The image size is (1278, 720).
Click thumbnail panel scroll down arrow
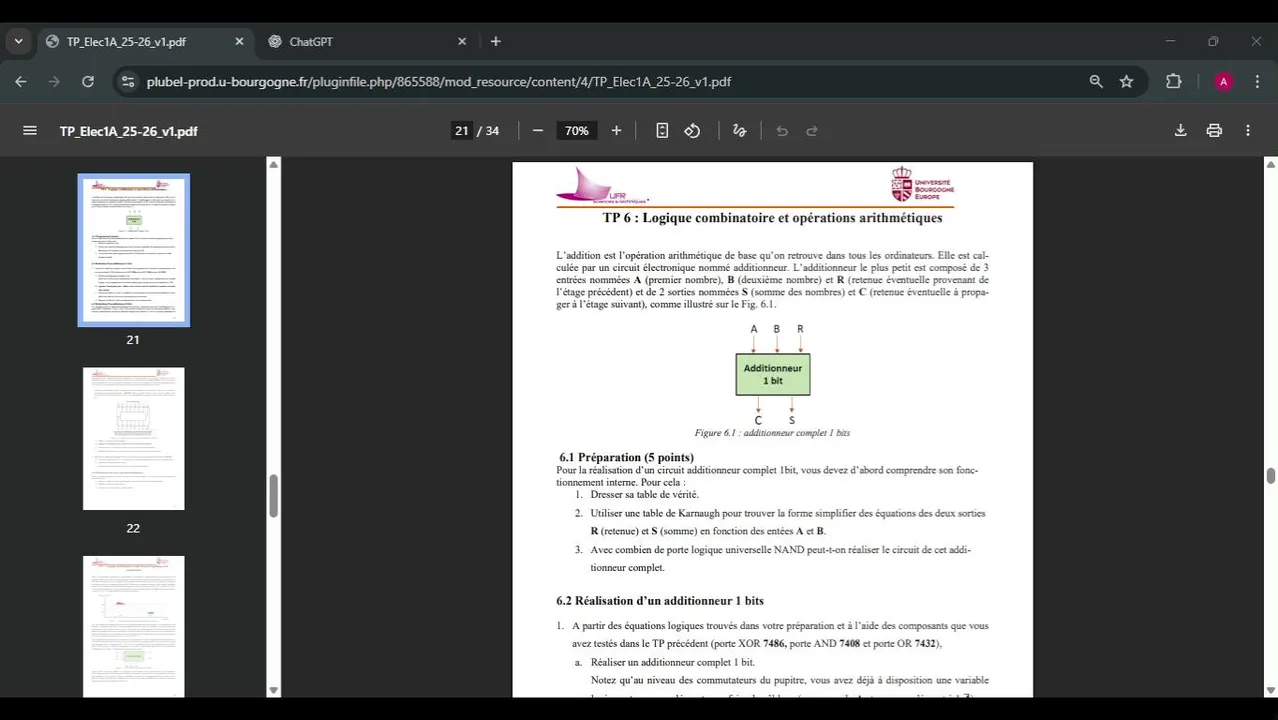point(274,690)
